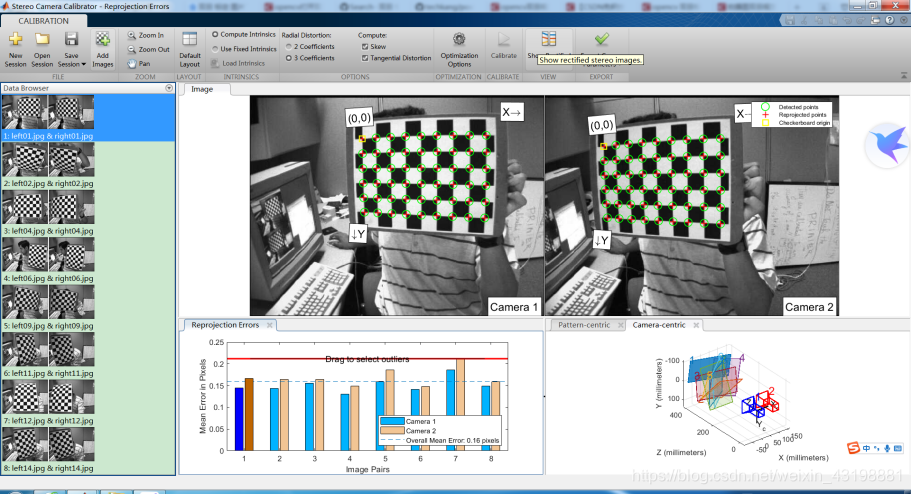Click the Camera 2 image view

[692, 206]
